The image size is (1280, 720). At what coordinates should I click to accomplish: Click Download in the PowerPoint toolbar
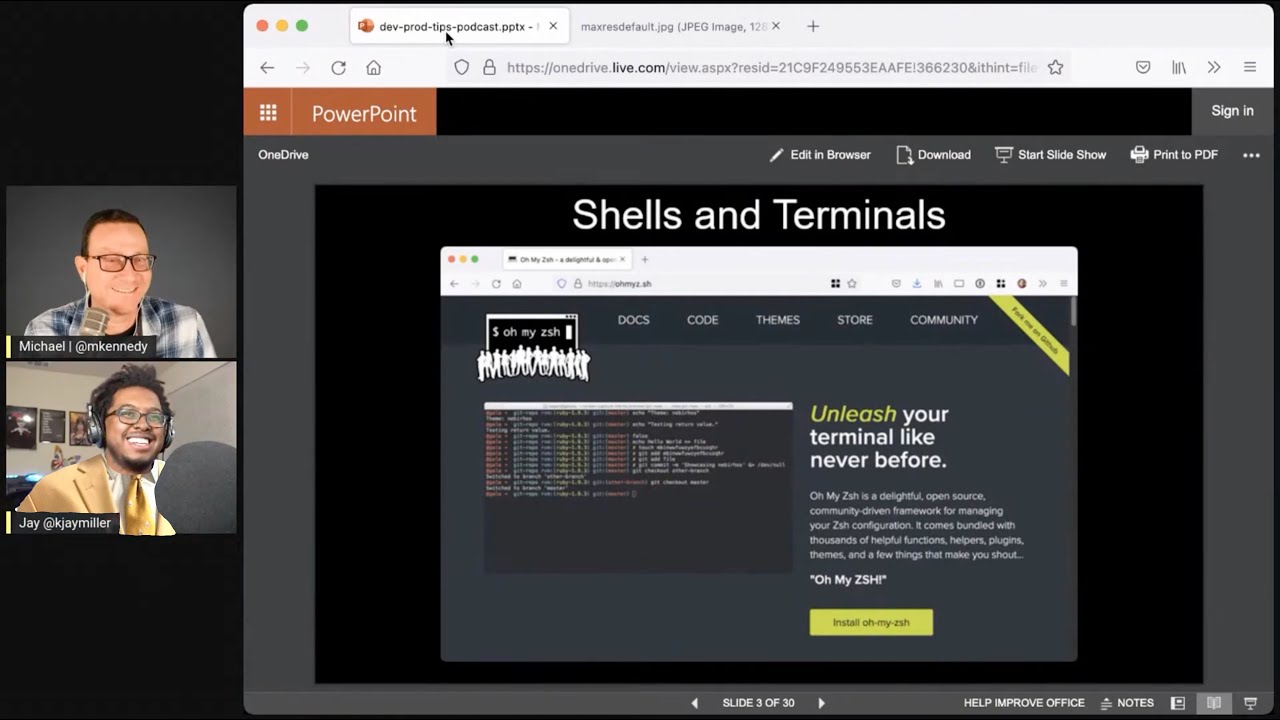point(933,155)
